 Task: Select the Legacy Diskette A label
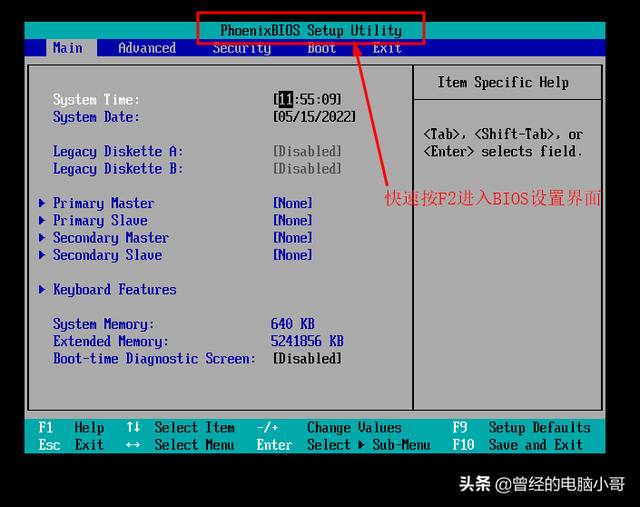[118, 152]
